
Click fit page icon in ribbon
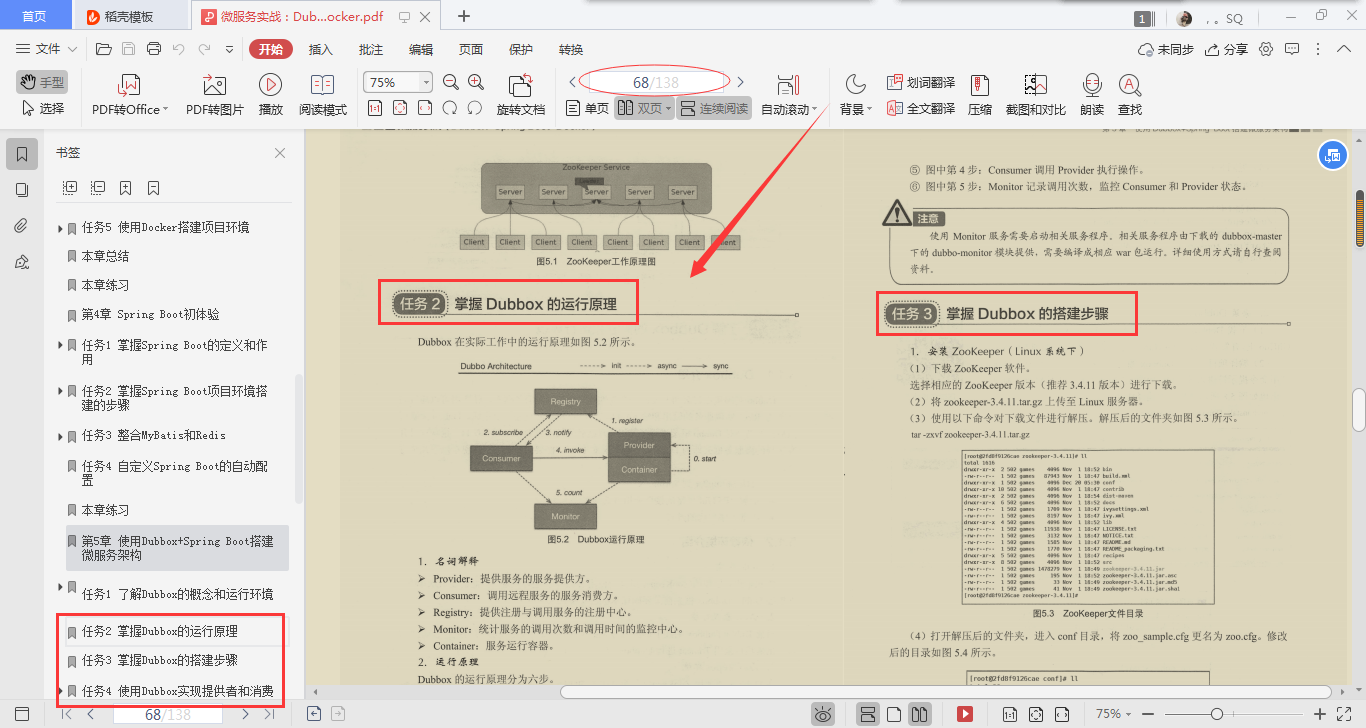(400, 108)
